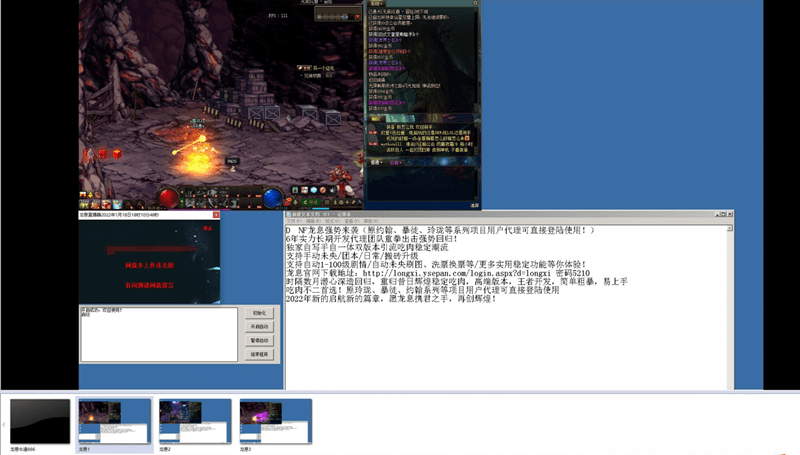Open the chat panel settings gear icon
The width and height of the screenshot is (800, 455).
[x=475, y=3]
